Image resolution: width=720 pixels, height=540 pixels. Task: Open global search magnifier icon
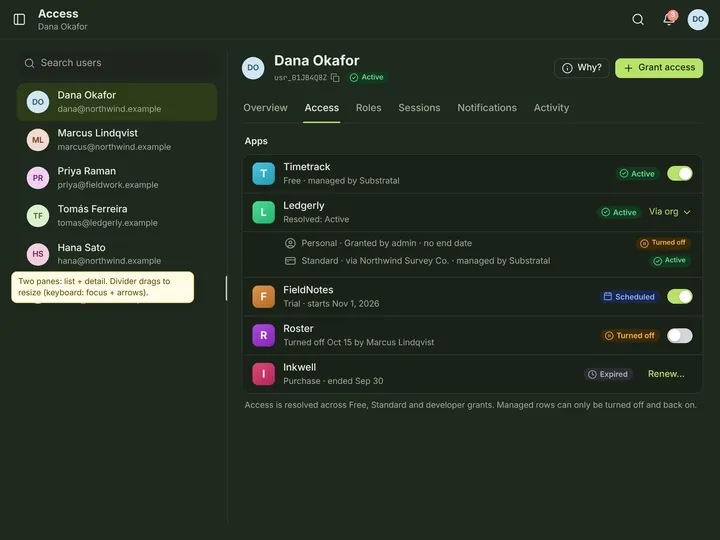coord(638,19)
